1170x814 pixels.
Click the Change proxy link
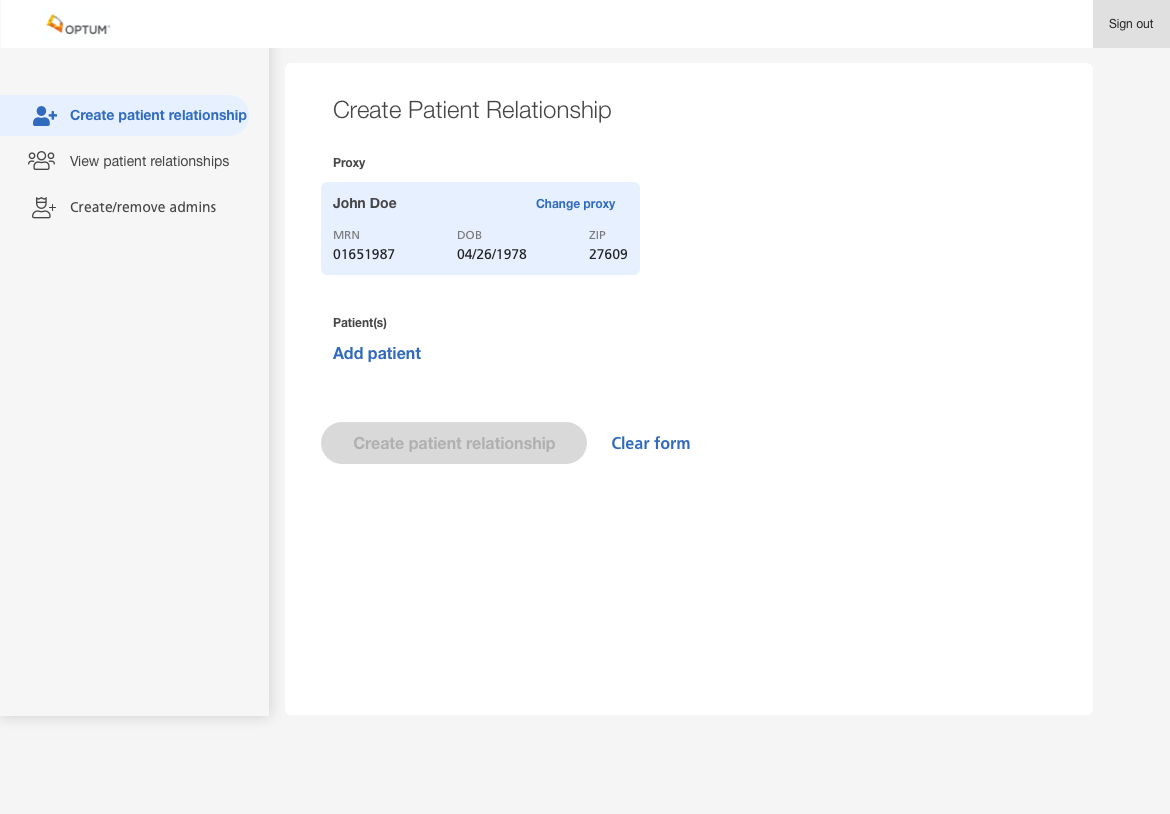pos(575,204)
